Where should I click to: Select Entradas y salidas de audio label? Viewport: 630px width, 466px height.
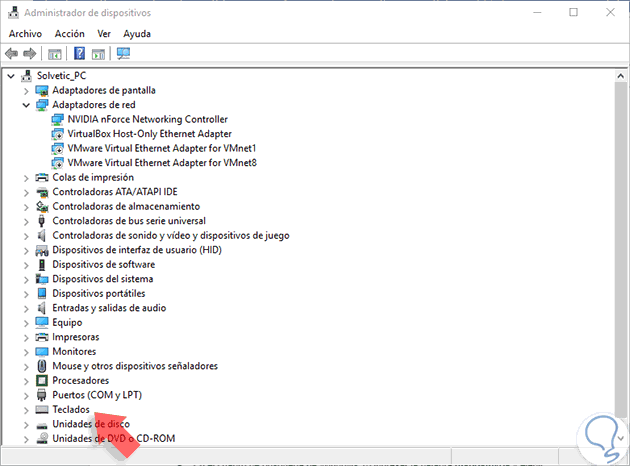109,308
